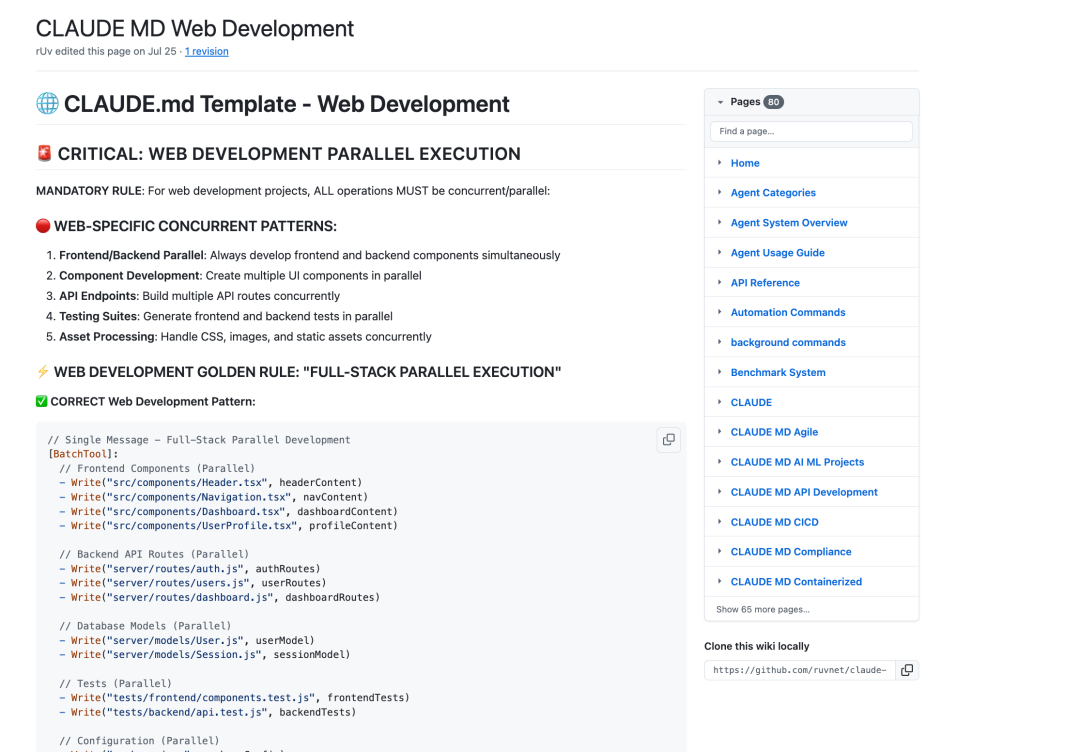1080x752 pixels.
Task: Open the Automation Commands page
Action: click(787, 313)
